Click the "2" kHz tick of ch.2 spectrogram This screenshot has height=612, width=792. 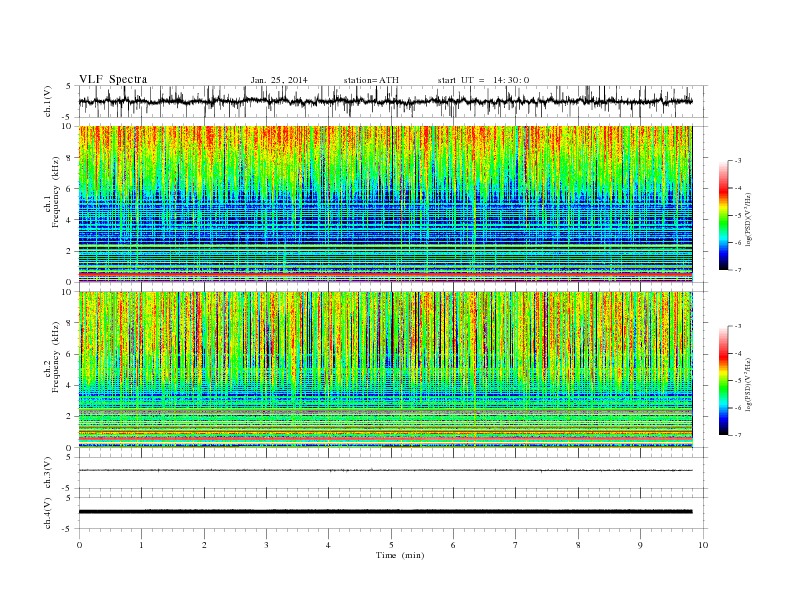(69, 417)
